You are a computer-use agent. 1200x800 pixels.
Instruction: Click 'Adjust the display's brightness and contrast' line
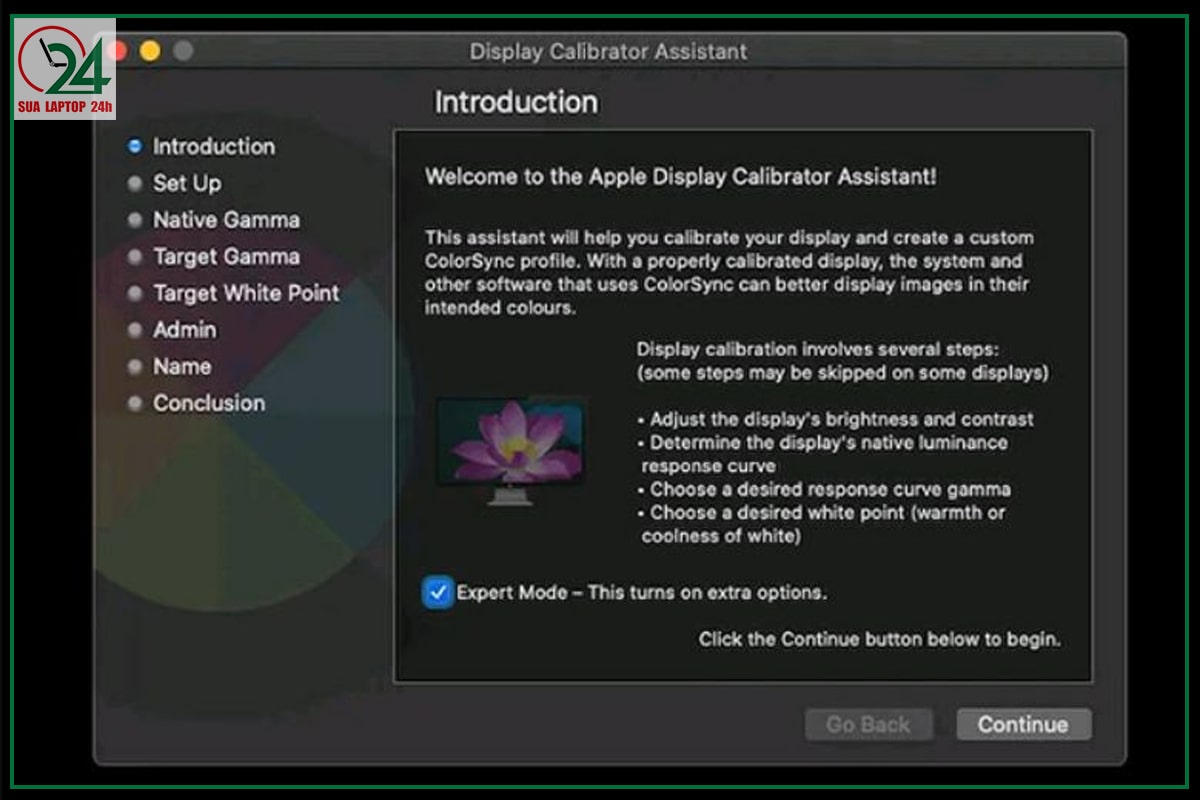pyautogui.click(x=836, y=419)
